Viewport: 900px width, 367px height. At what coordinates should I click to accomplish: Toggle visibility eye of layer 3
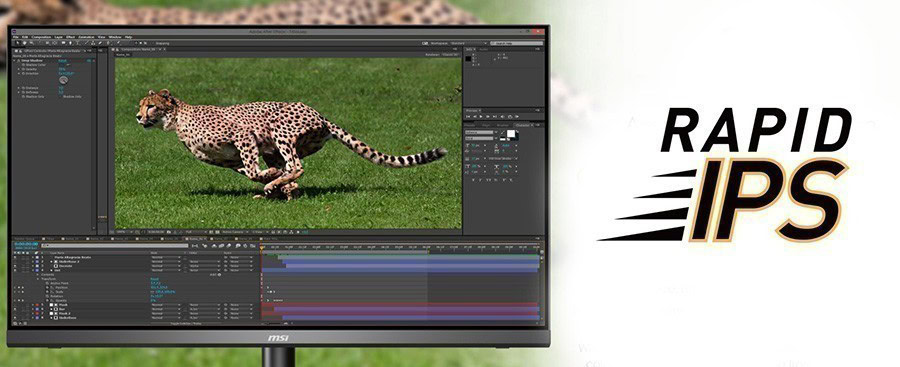click(x=15, y=266)
